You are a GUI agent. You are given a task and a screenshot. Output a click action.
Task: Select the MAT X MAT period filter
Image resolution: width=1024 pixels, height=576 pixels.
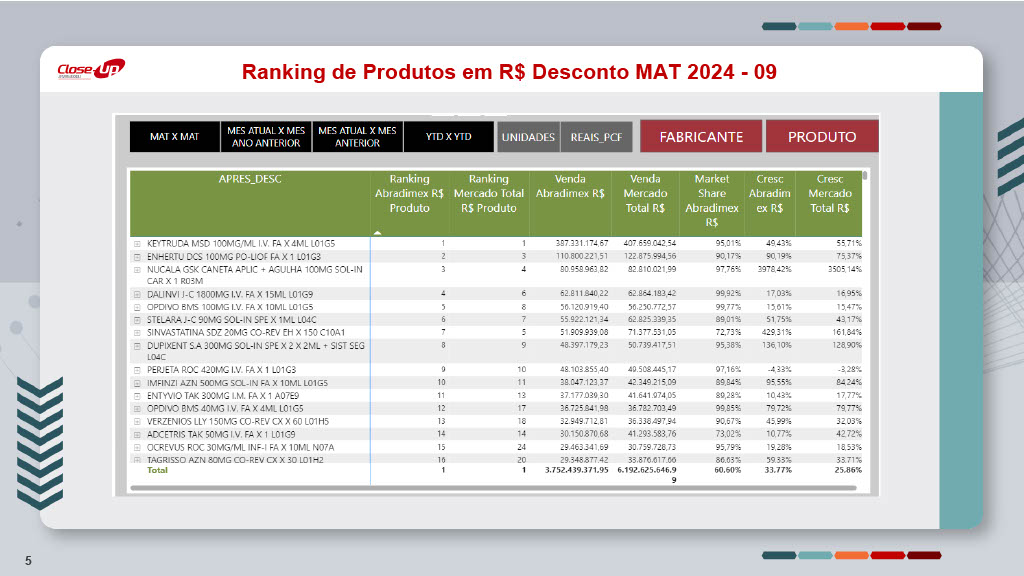point(174,137)
